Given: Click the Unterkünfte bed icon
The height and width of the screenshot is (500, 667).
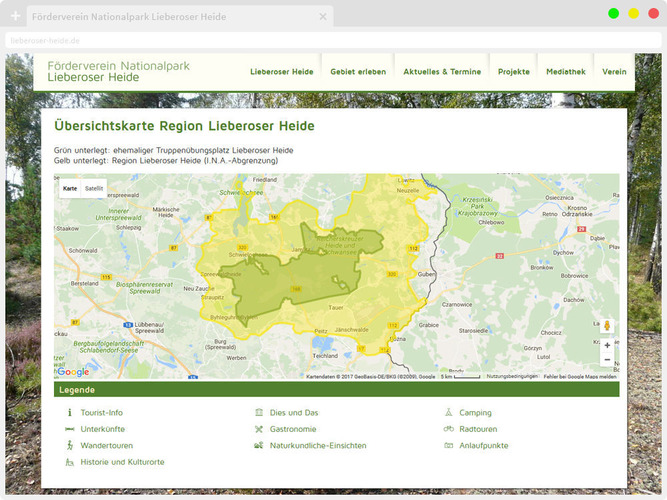Looking at the screenshot, I should coord(69,429).
